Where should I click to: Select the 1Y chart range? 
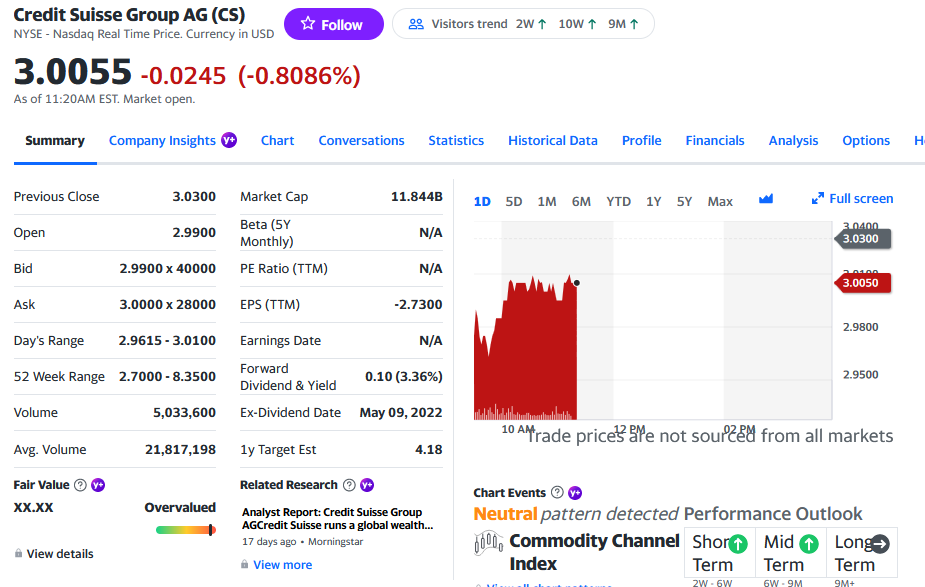click(653, 201)
